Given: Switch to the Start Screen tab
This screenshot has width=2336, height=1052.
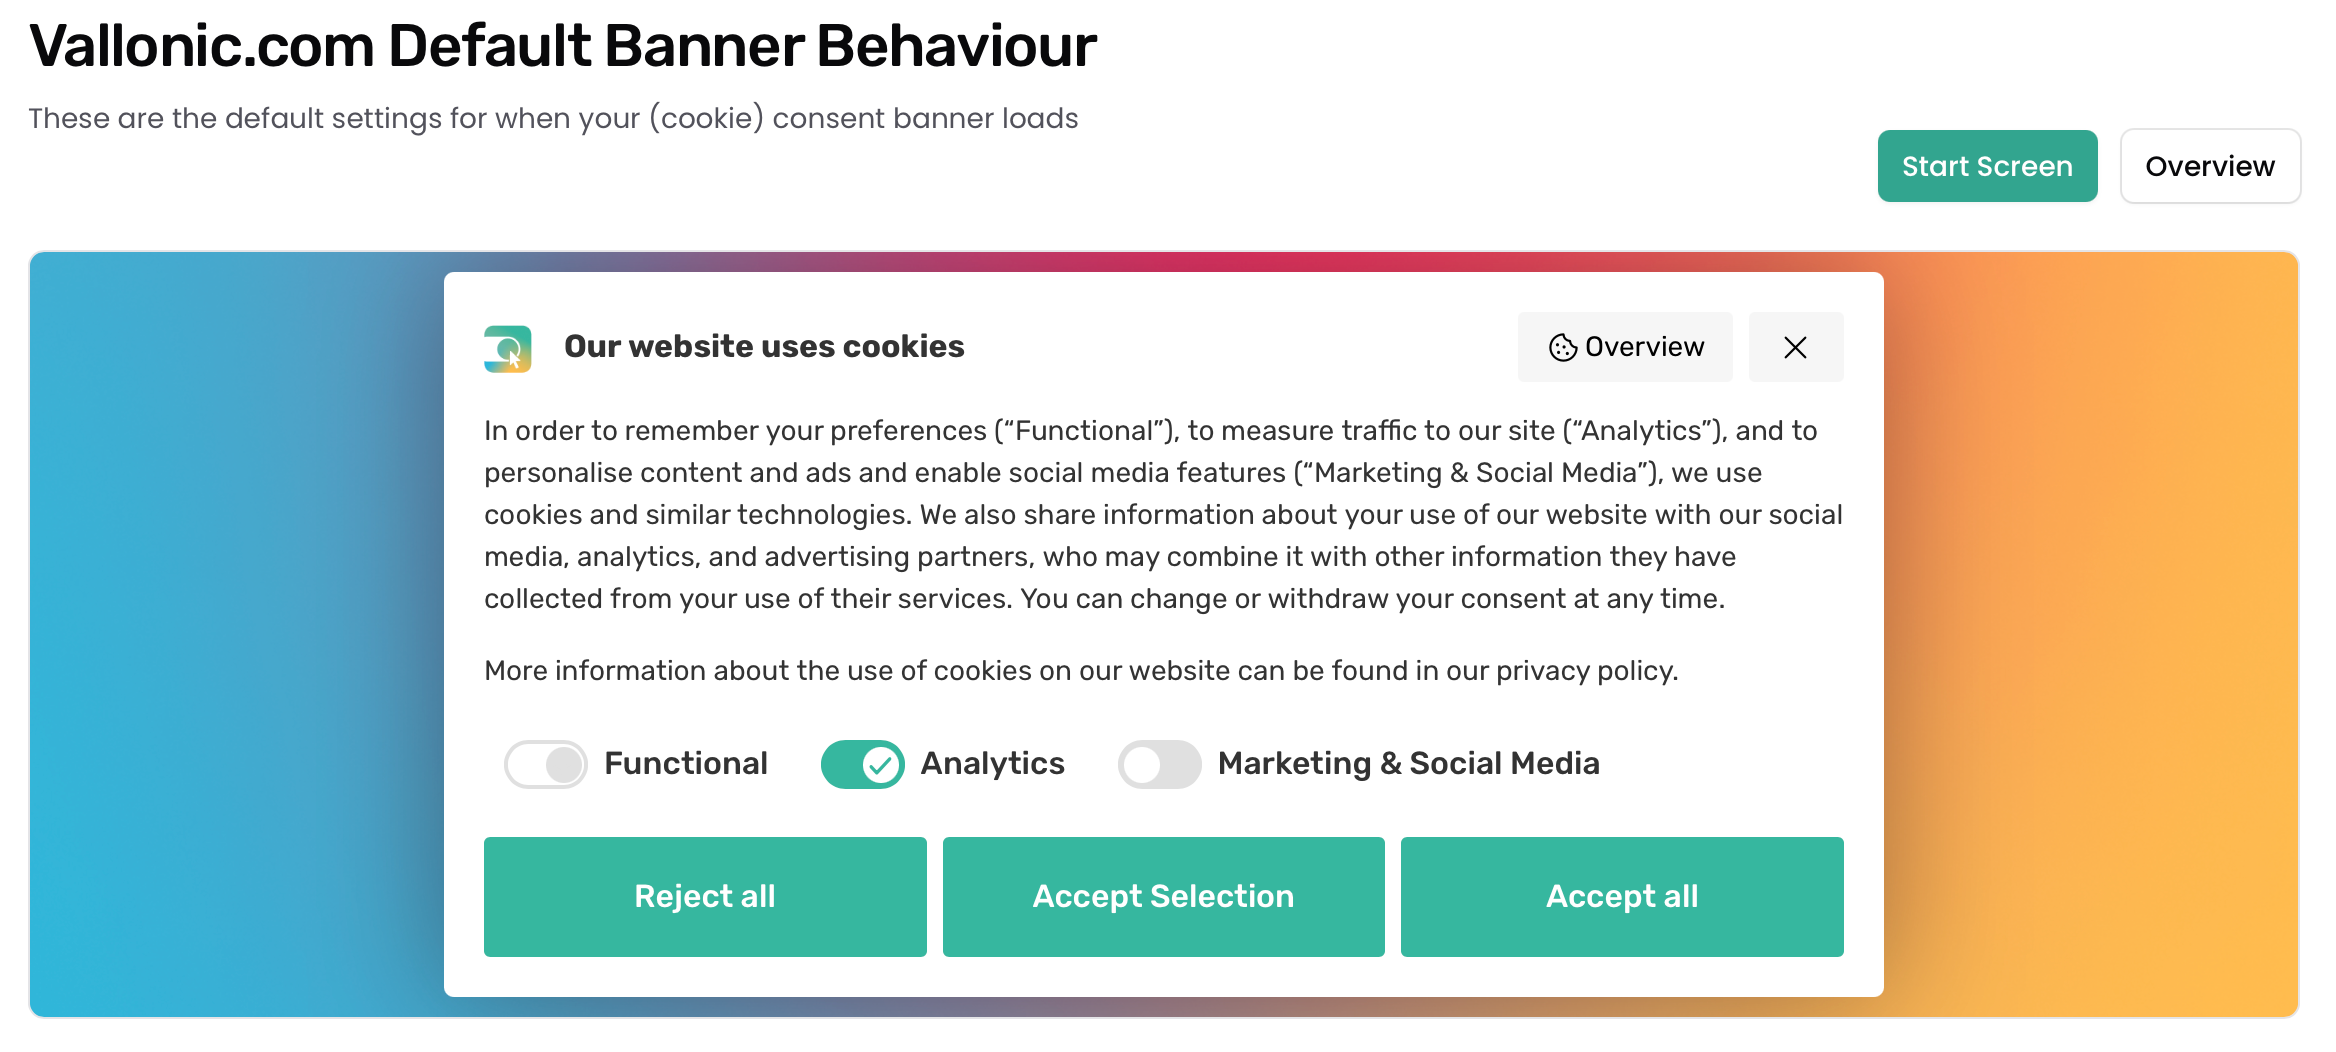Looking at the screenshot, I should point(1987,166).
